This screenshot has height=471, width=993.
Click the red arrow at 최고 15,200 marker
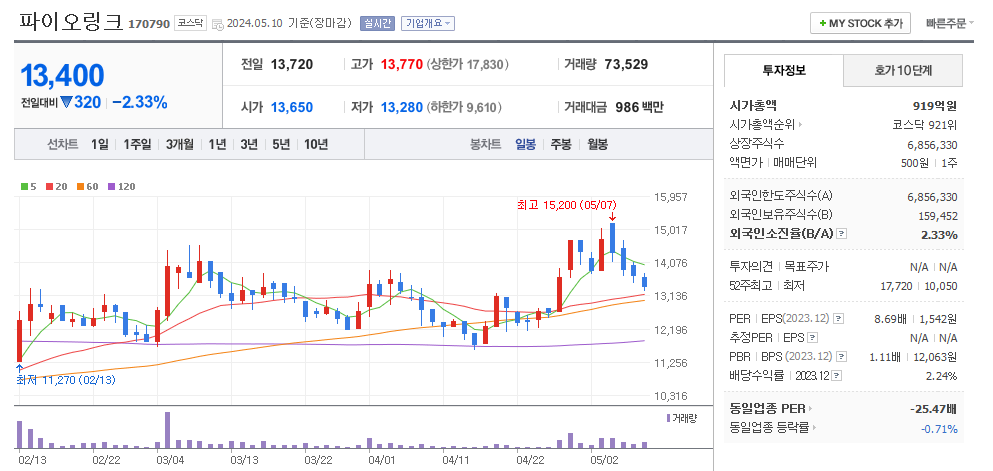coord(612,217)
